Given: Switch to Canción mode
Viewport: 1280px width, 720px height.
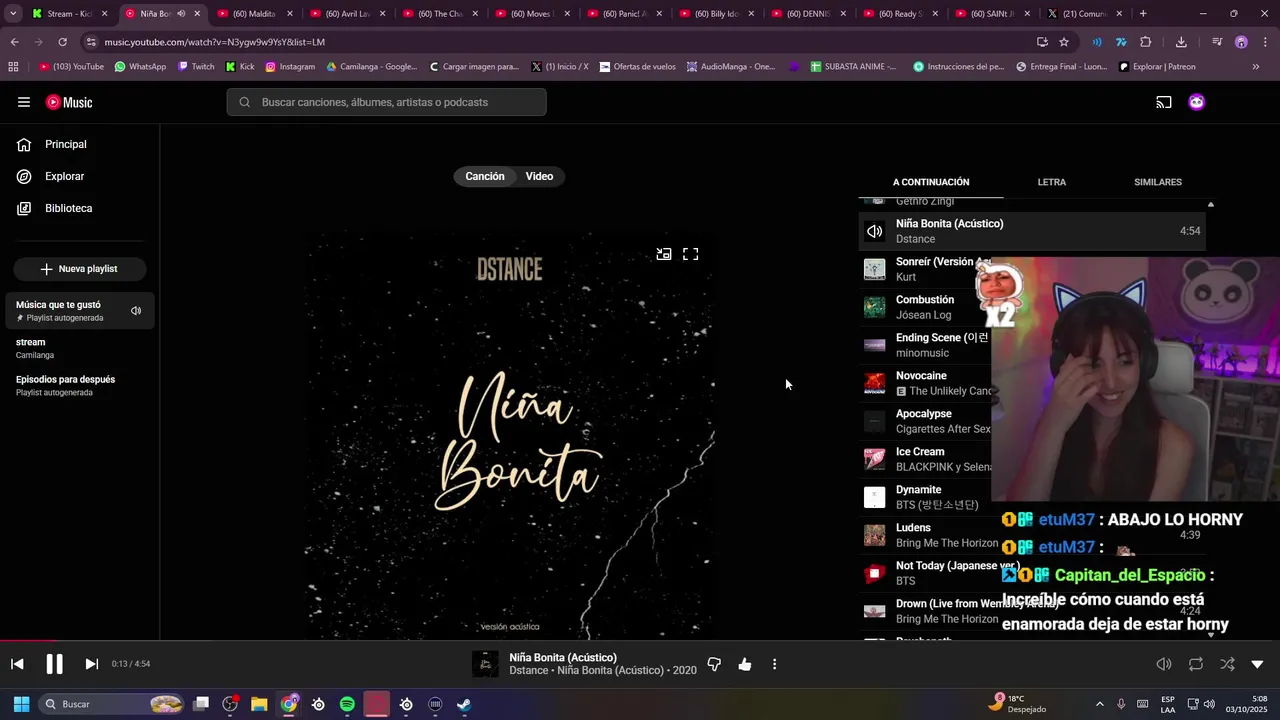Looking at the screenshot, I should point(485,176).
